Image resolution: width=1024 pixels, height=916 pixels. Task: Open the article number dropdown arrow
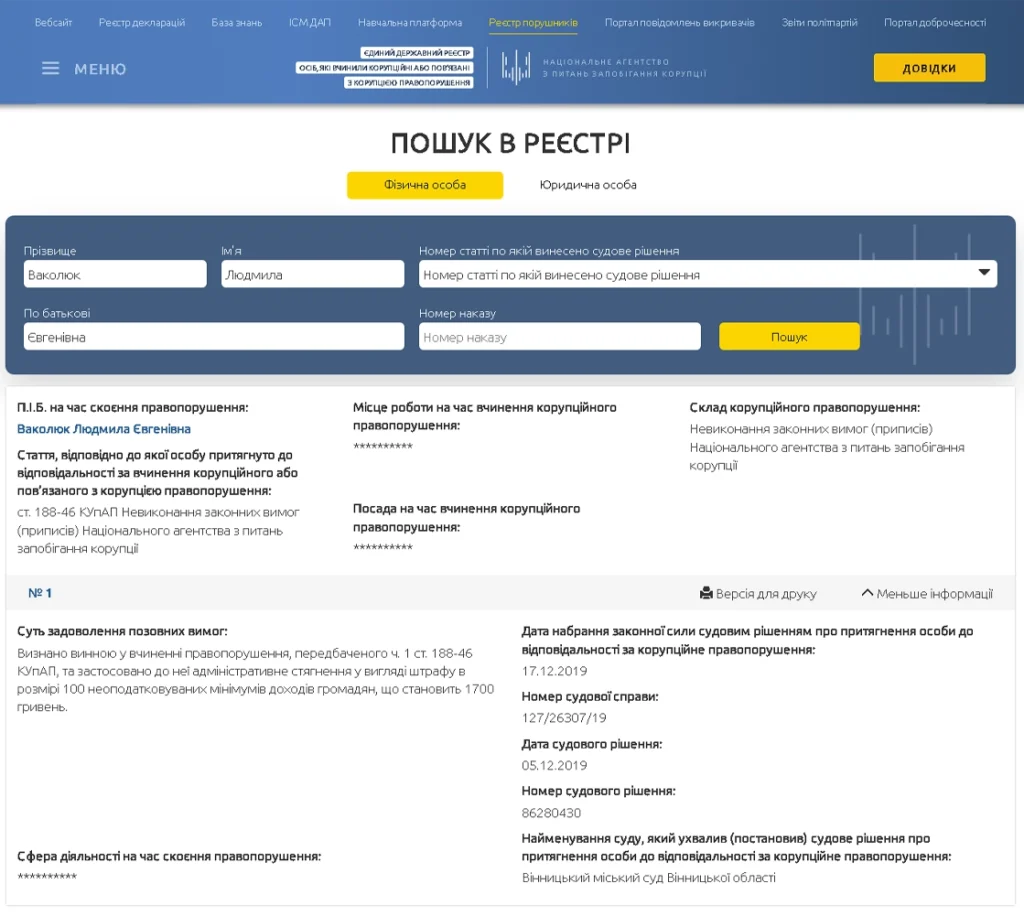coord(984,273)
